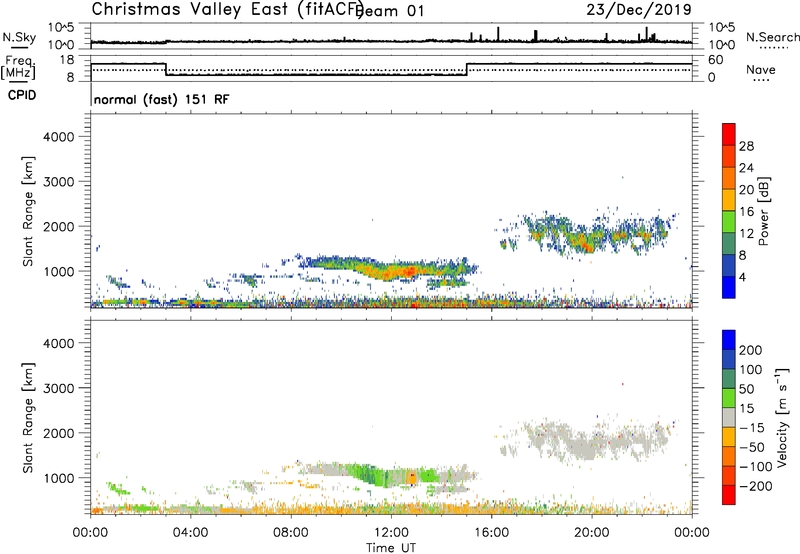Click the 'CPID' label

[22, 95]
